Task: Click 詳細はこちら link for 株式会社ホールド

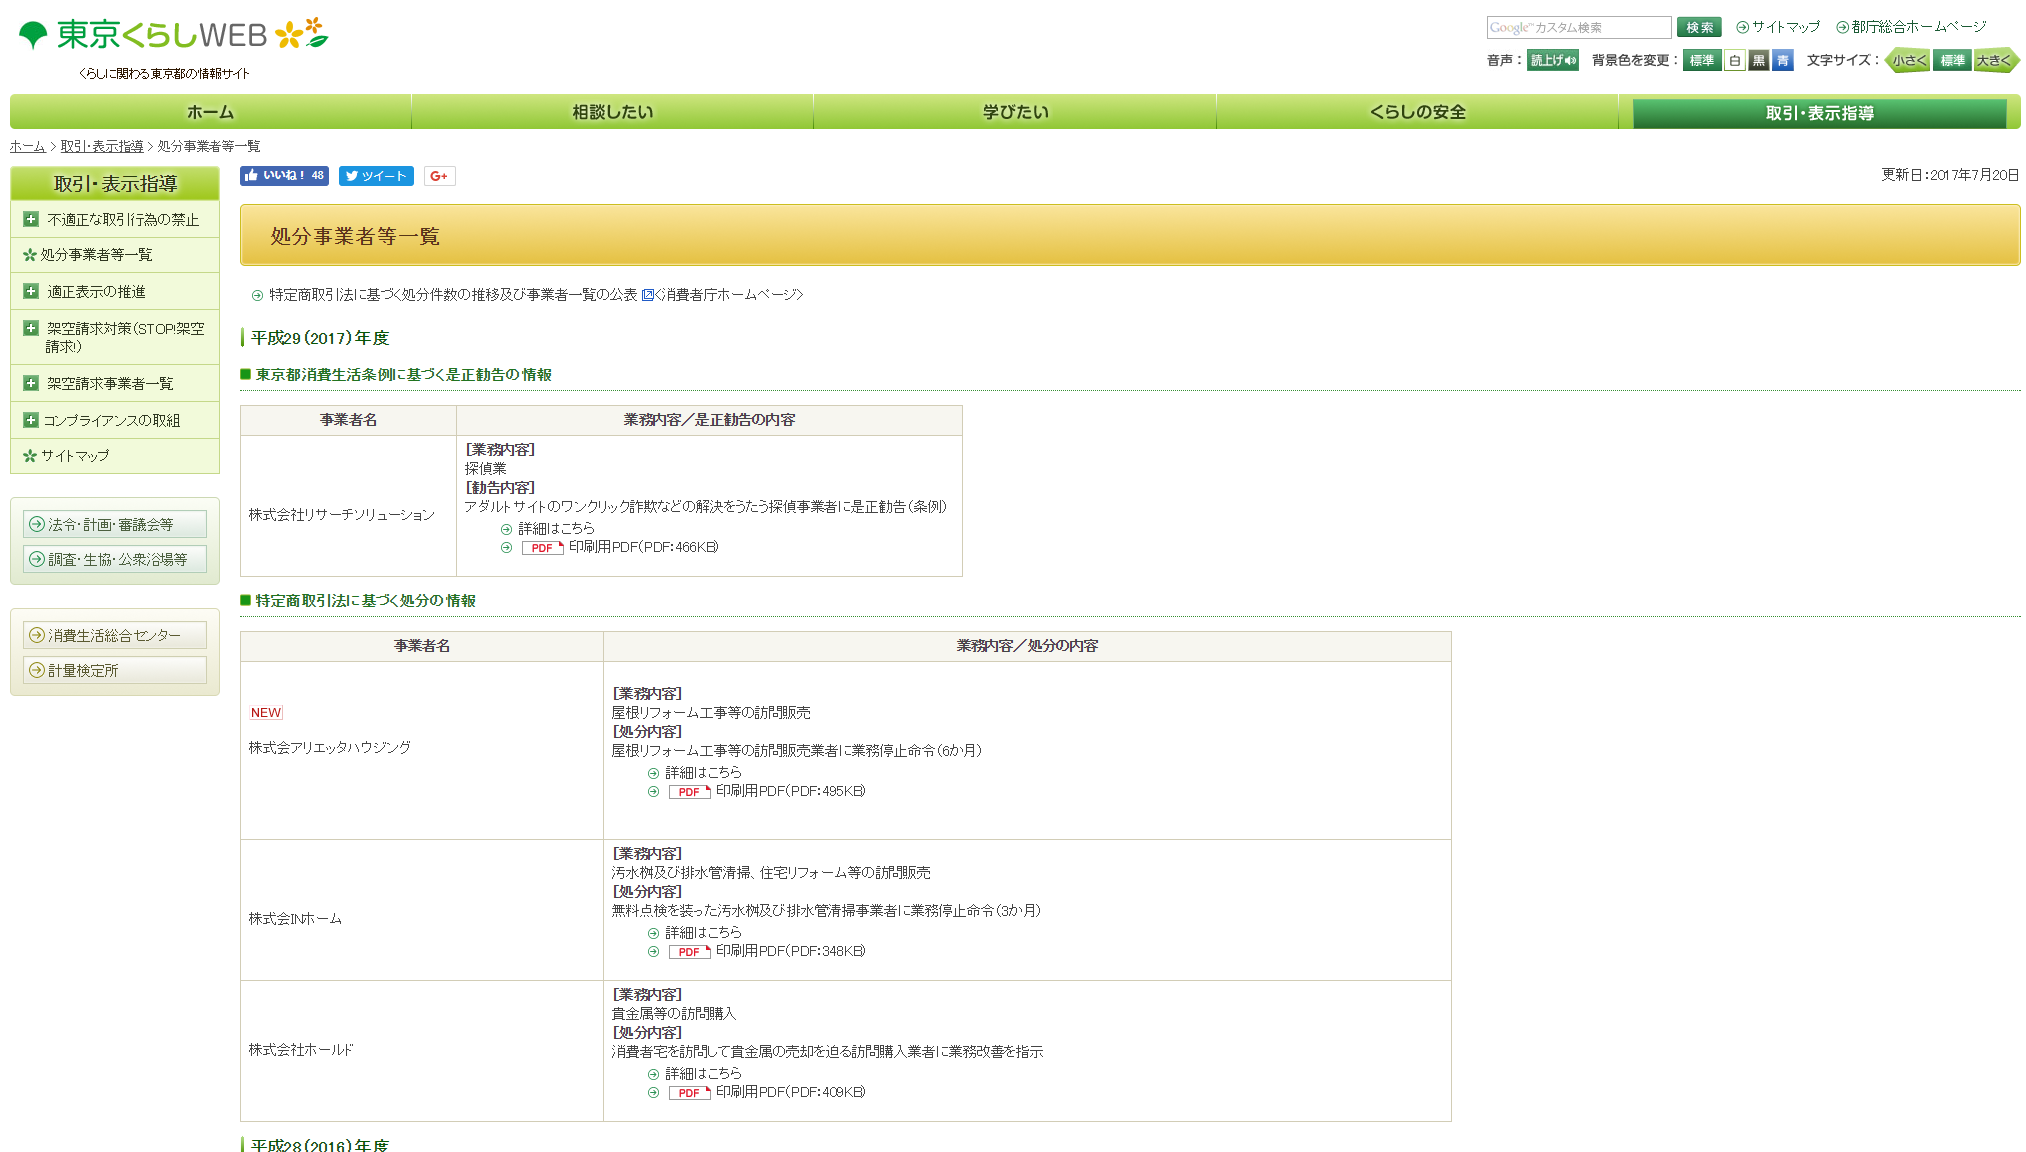Action: point(703,1074)
